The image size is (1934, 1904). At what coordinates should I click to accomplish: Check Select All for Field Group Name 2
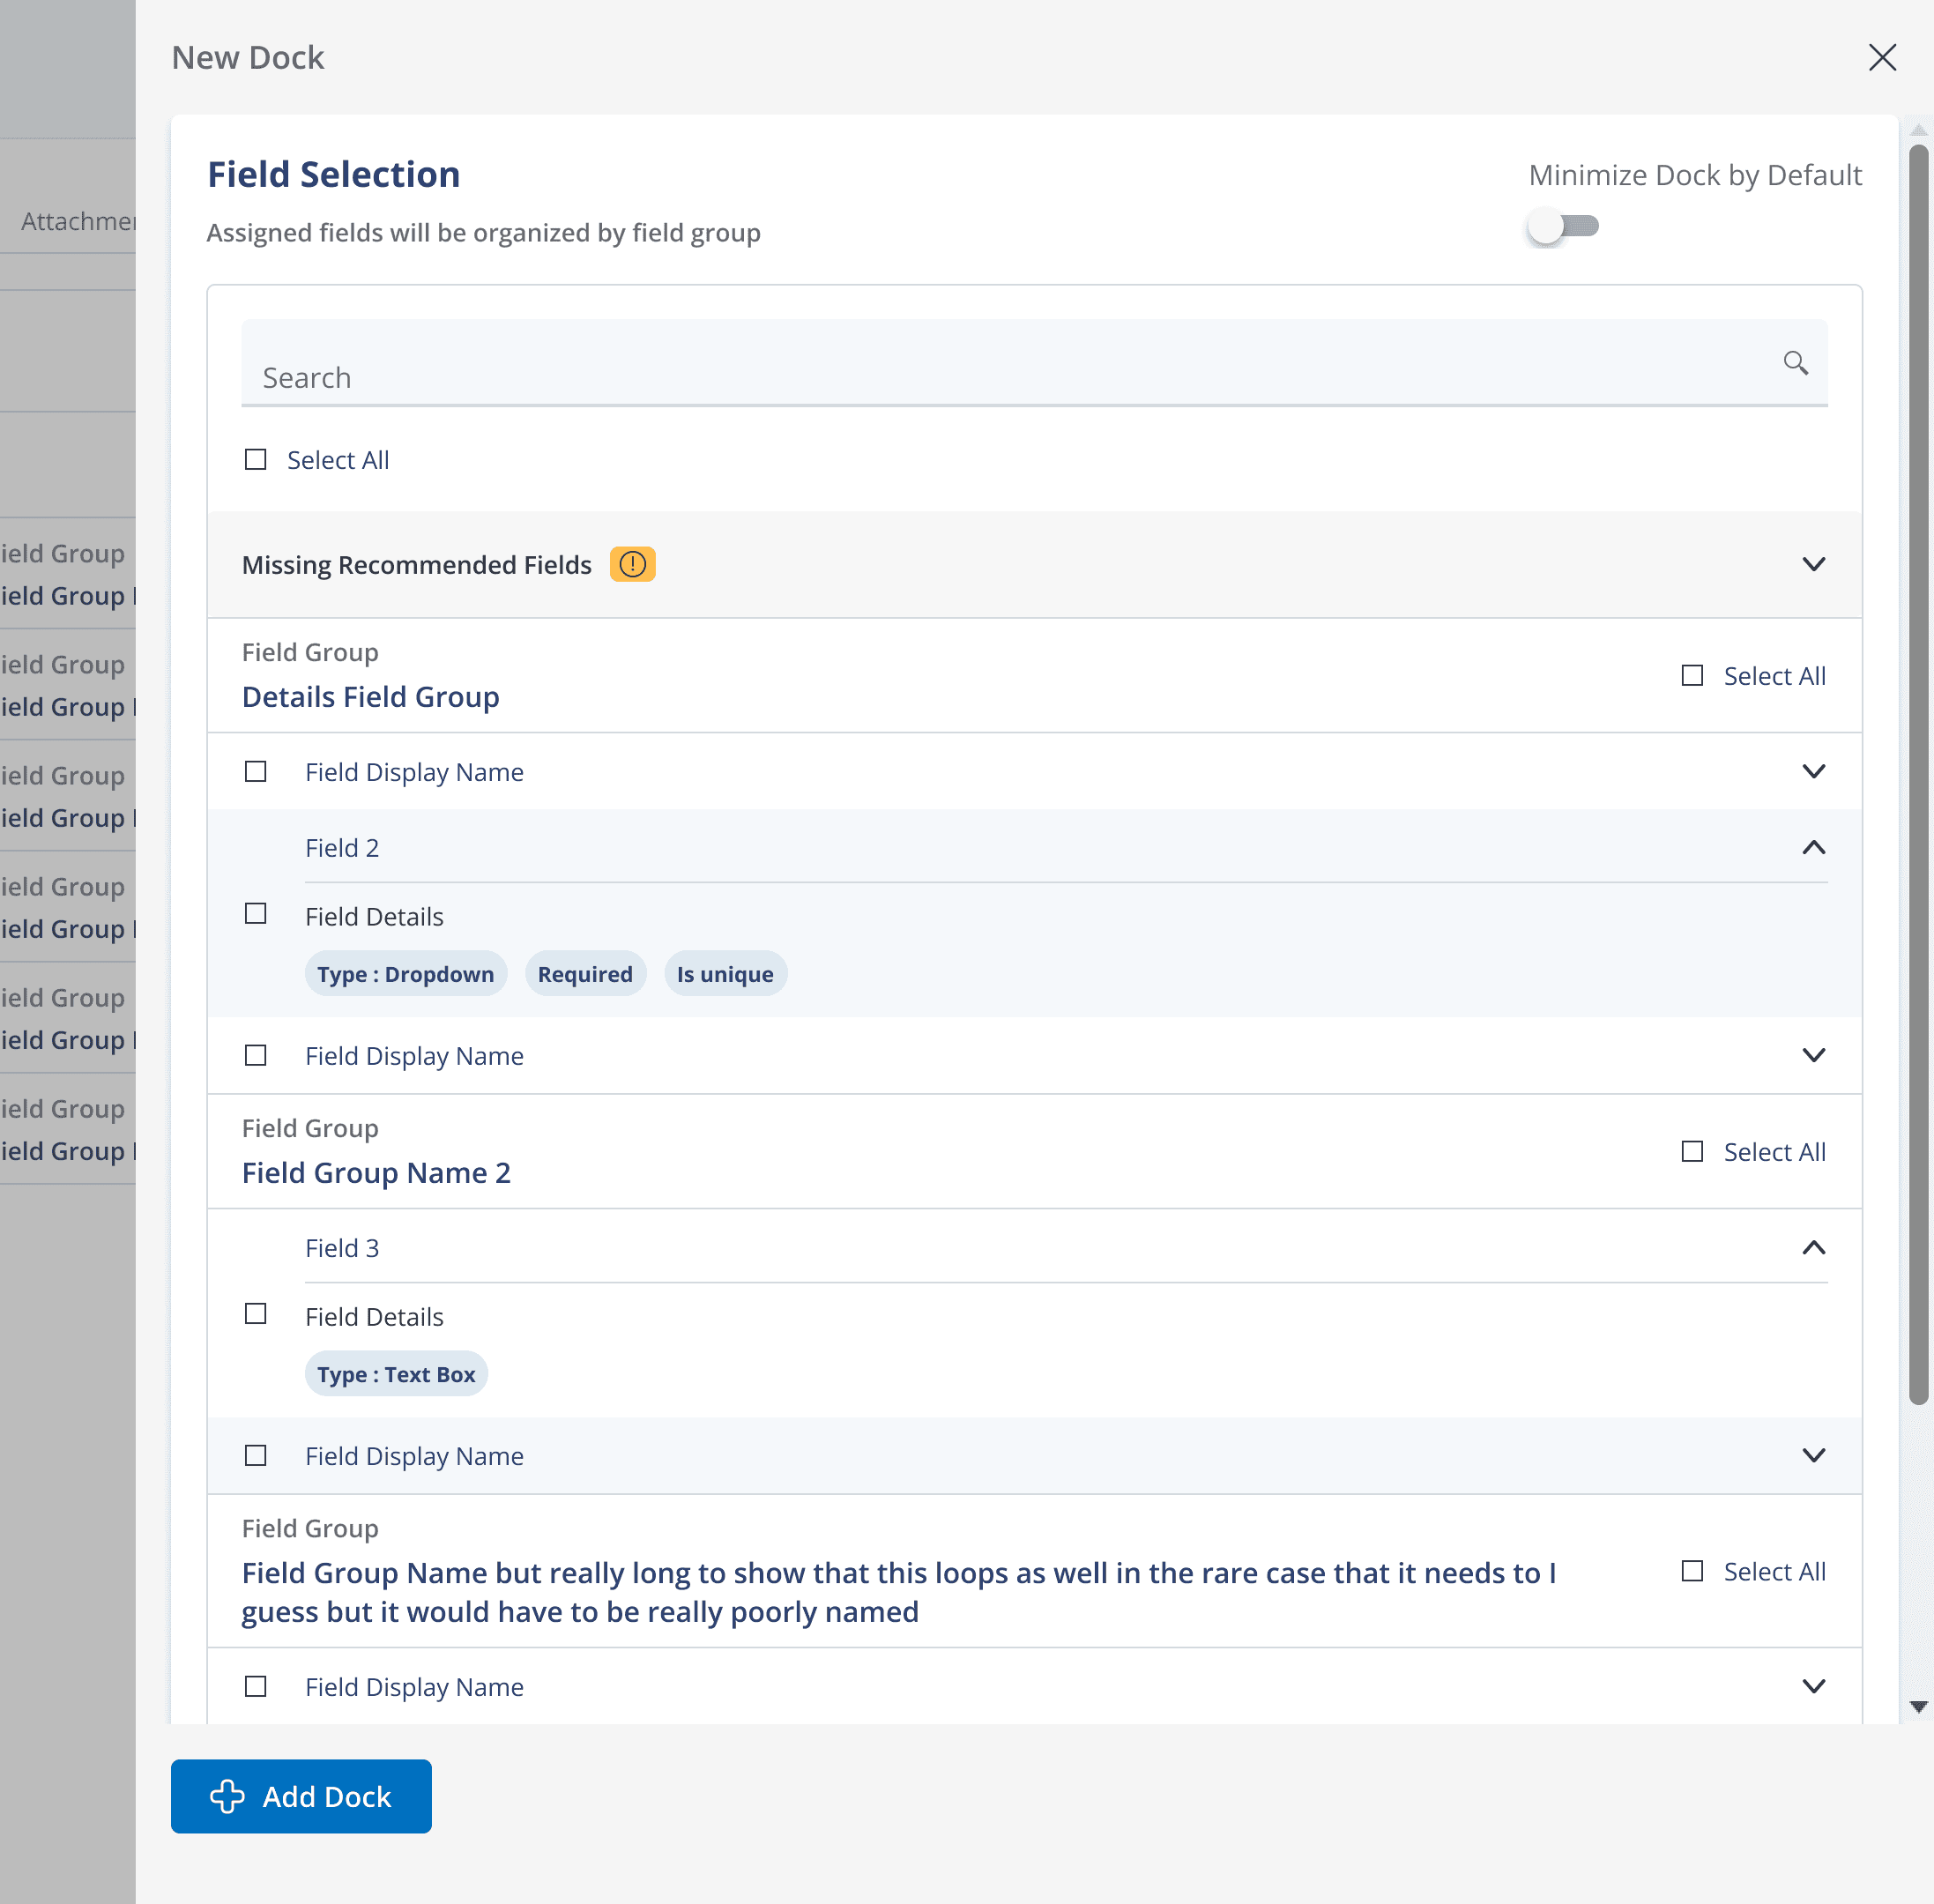pyautogui.click(x=1692, y=1152)
